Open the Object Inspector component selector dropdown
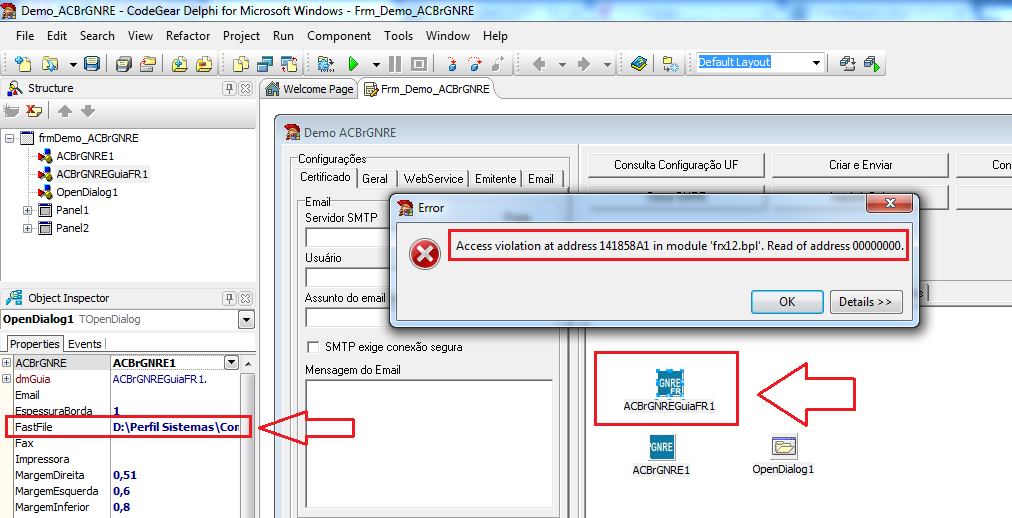Screen dimensions: 1012x518 (x=246, y=319)
